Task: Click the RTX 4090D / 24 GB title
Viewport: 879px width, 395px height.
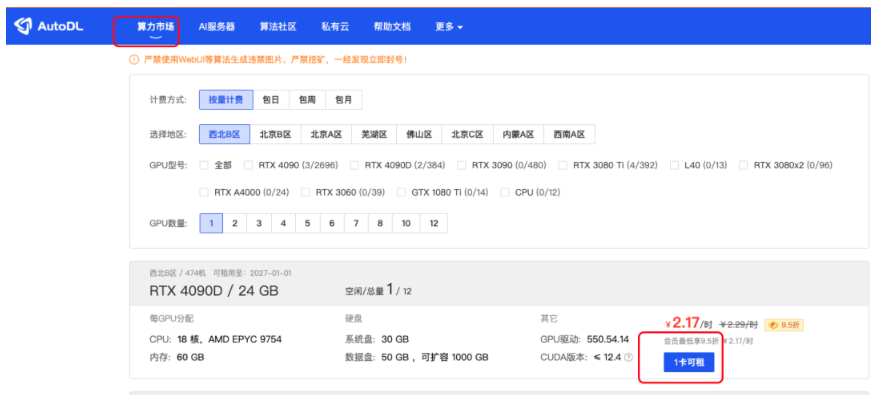Action: (214, 291)
